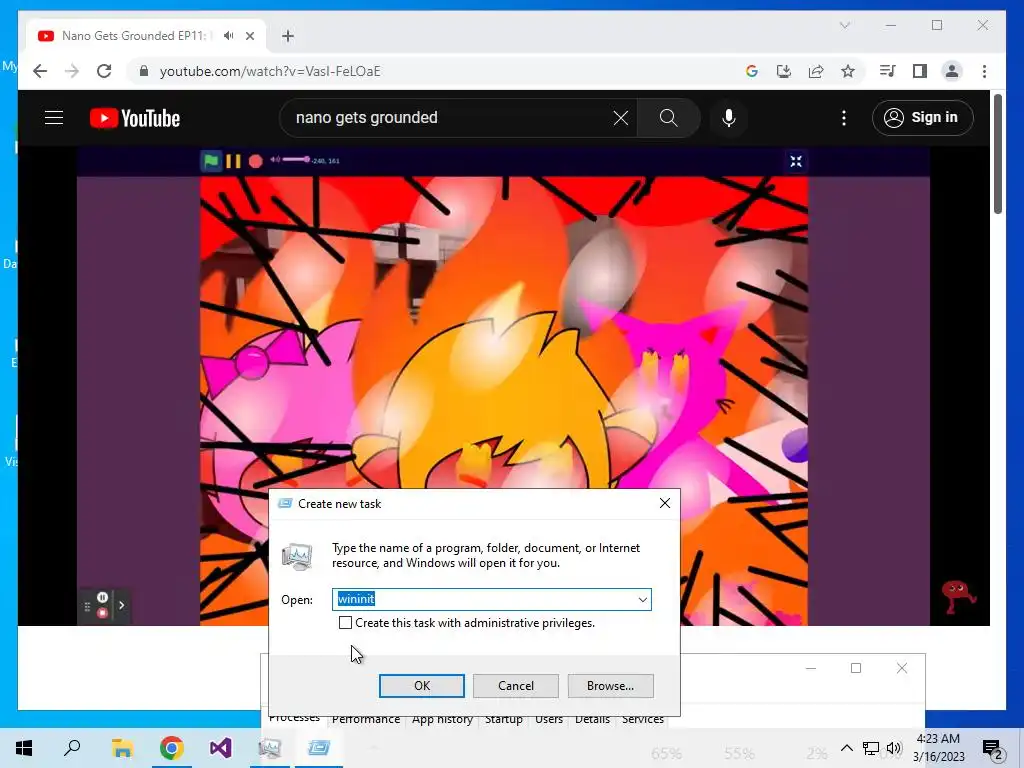1024x768 pixels.
Task: Select the Users tab in Task Manager
Action: (x=549, y=719)
